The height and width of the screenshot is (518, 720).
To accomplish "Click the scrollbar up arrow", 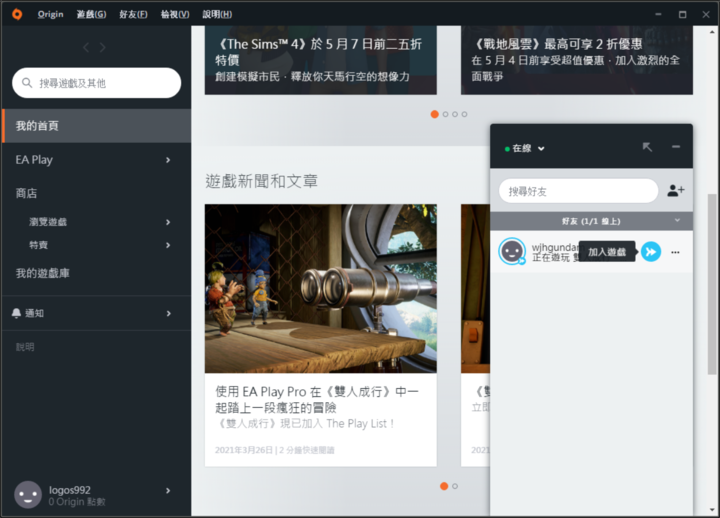I will coord(712,32).
